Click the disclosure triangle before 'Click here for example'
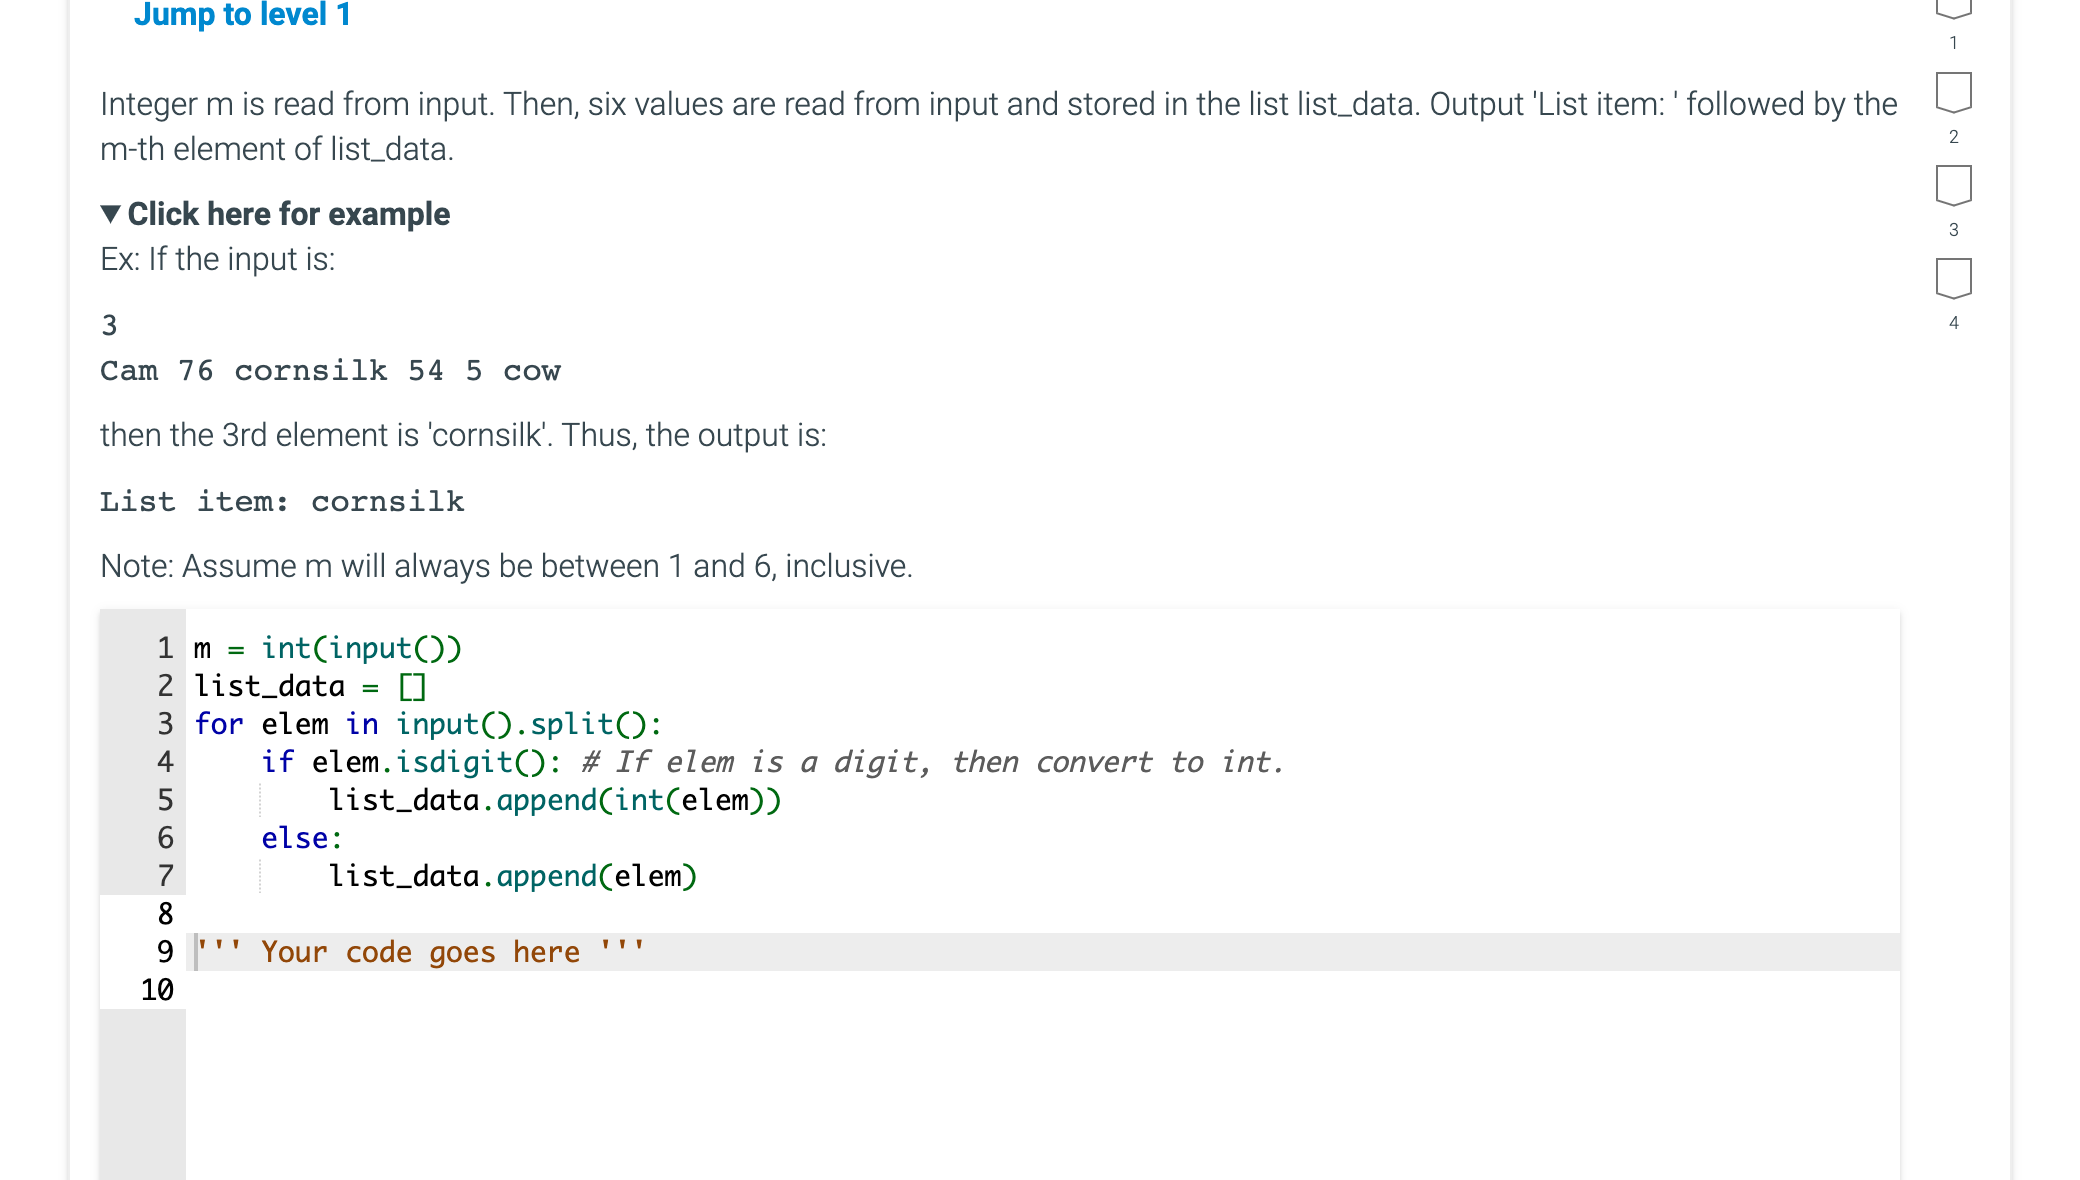The image size is (2080, 1180). (112, 213)
